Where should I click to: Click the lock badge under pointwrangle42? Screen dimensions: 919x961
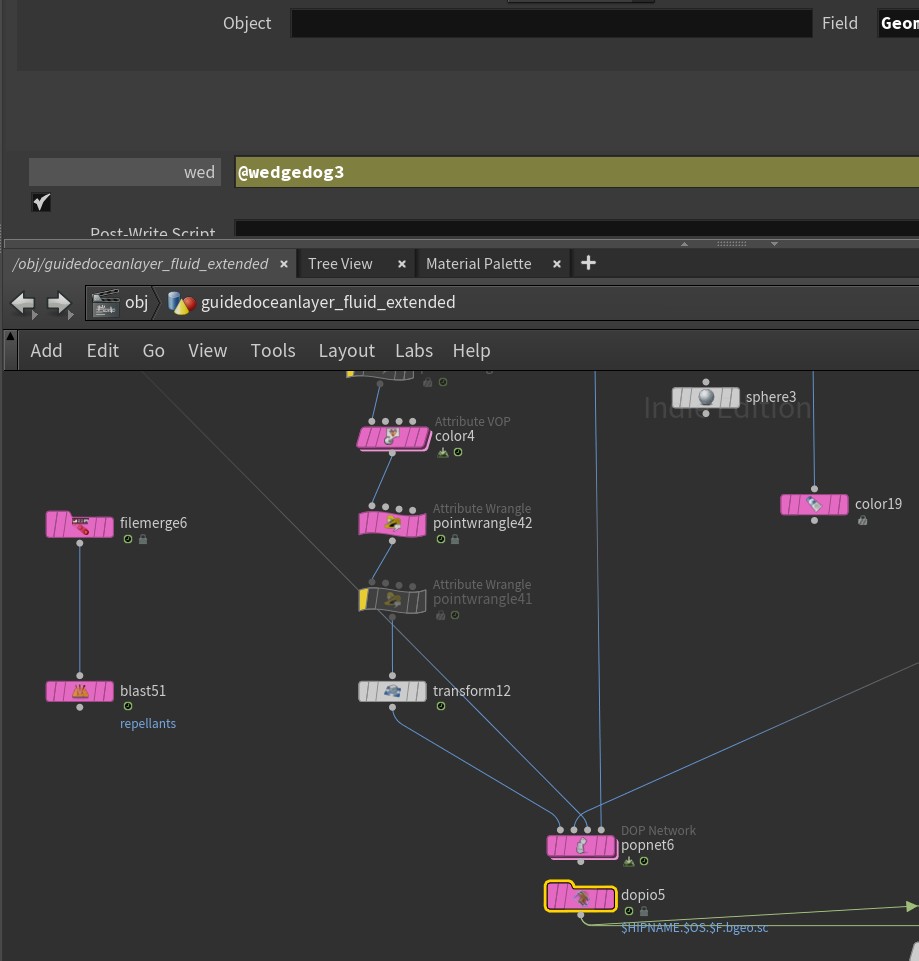click(455, 539)
